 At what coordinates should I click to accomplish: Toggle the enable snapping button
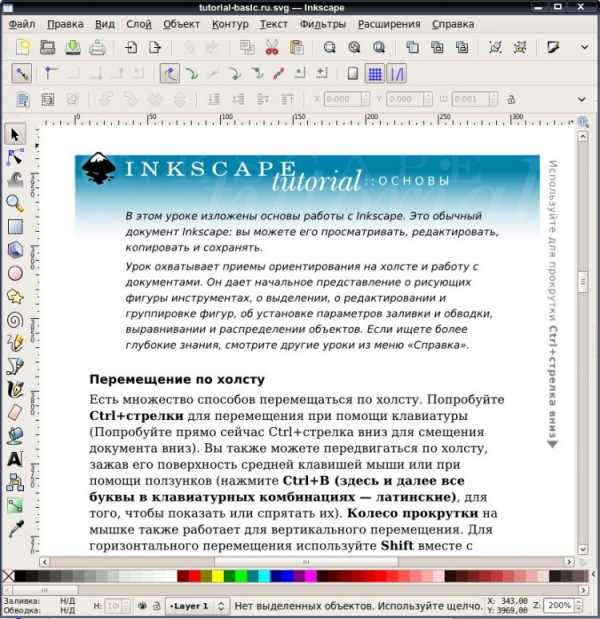click(21, 73)
